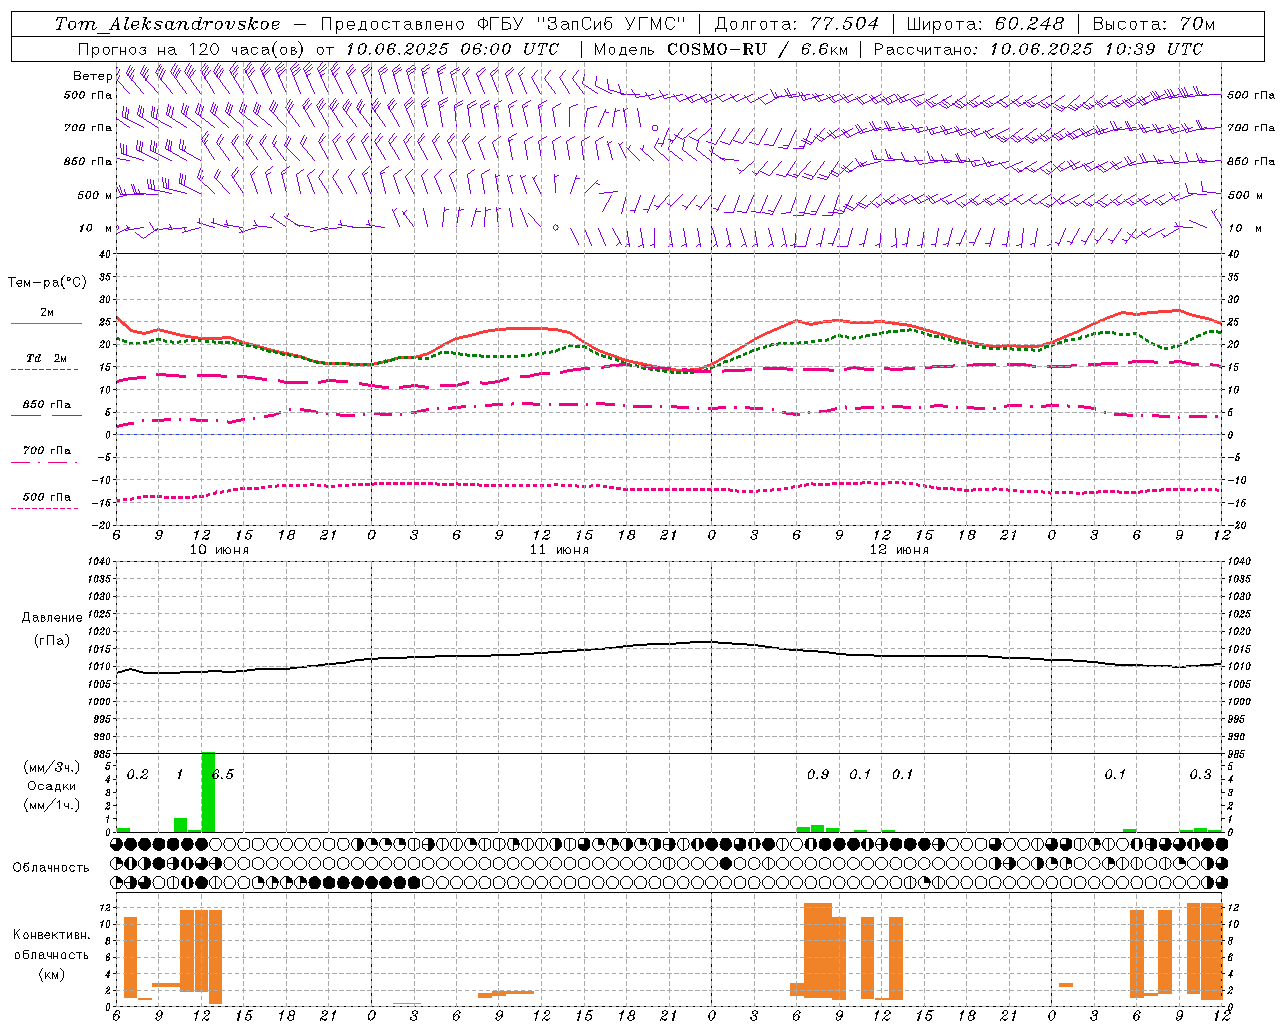Image resolution: width=1280 pixels, height=1024 pixels.
Task: Click the 11 июня date label
Action: coord(559,550)
